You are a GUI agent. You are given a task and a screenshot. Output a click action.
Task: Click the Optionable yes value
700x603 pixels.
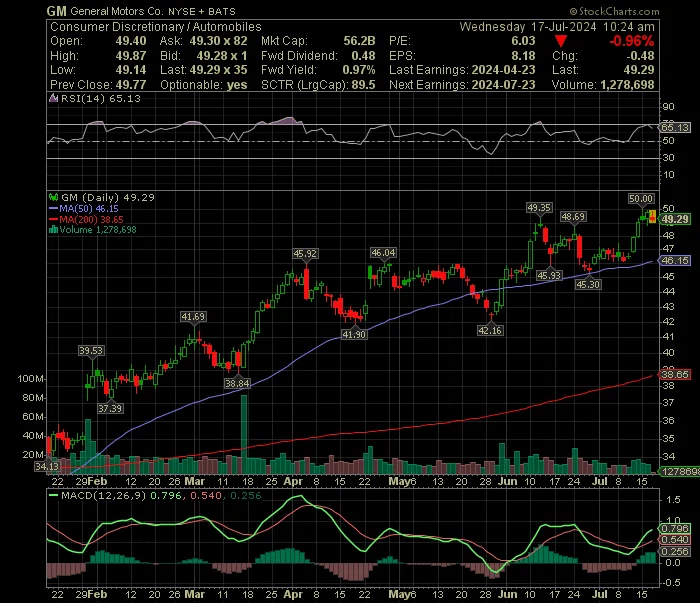coord(237,85)
